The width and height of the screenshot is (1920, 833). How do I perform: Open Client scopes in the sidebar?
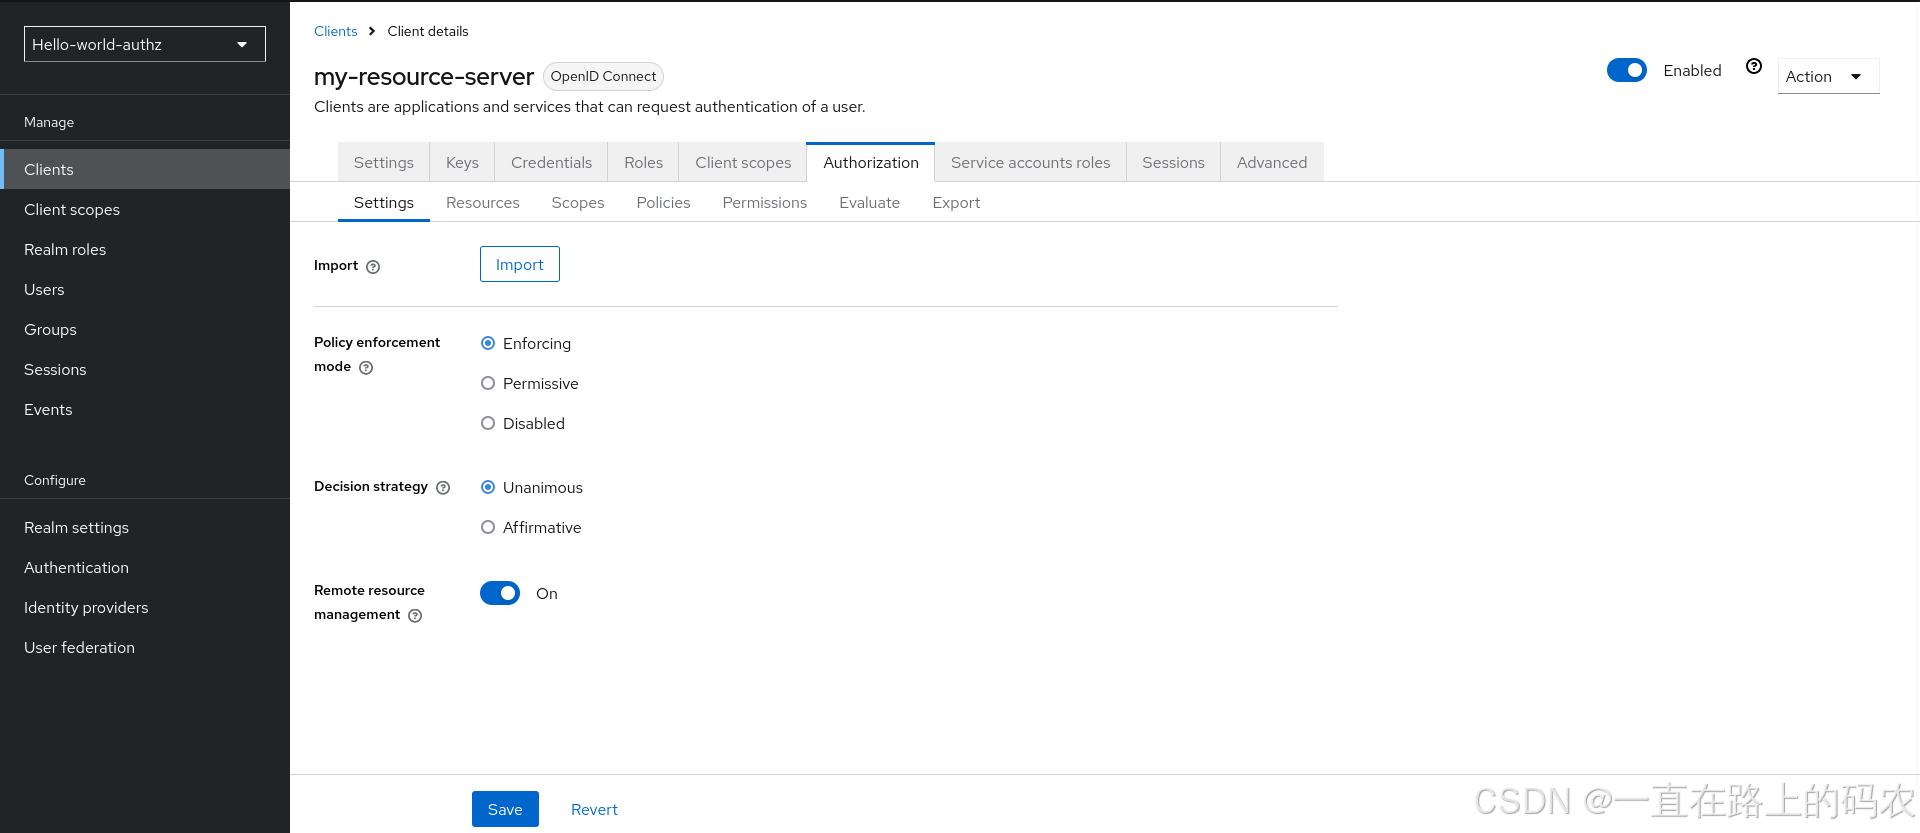pos(145,209)
